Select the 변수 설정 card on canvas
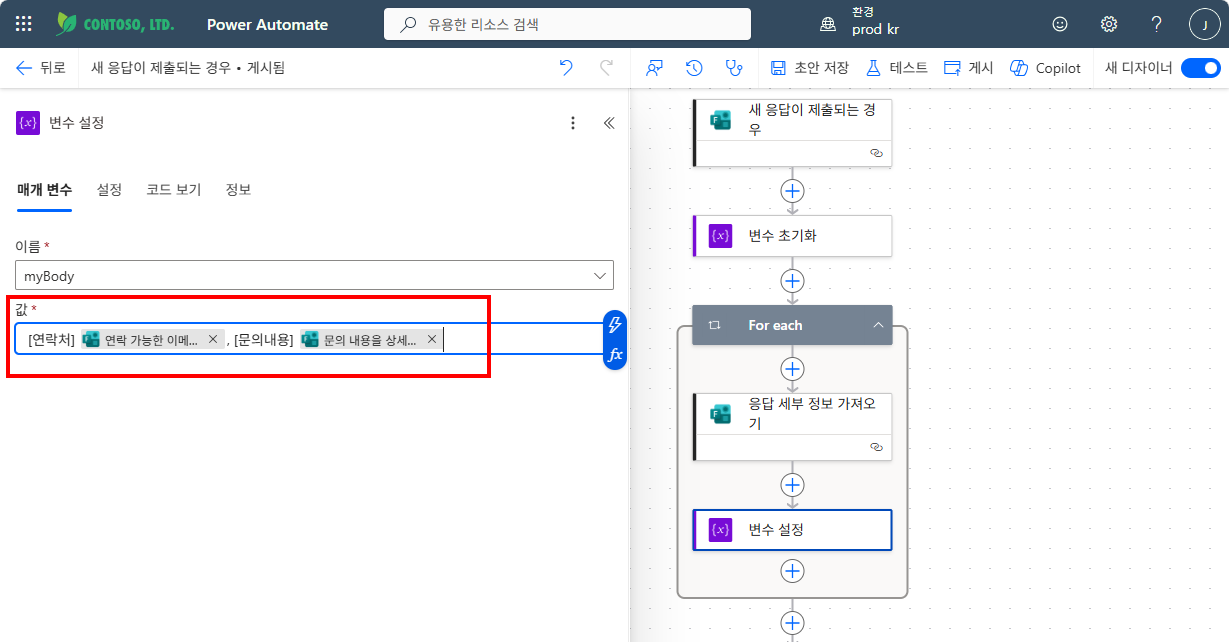Image resolution: width=1229 pixels, height=642 pixels. (x=792, y=530)
